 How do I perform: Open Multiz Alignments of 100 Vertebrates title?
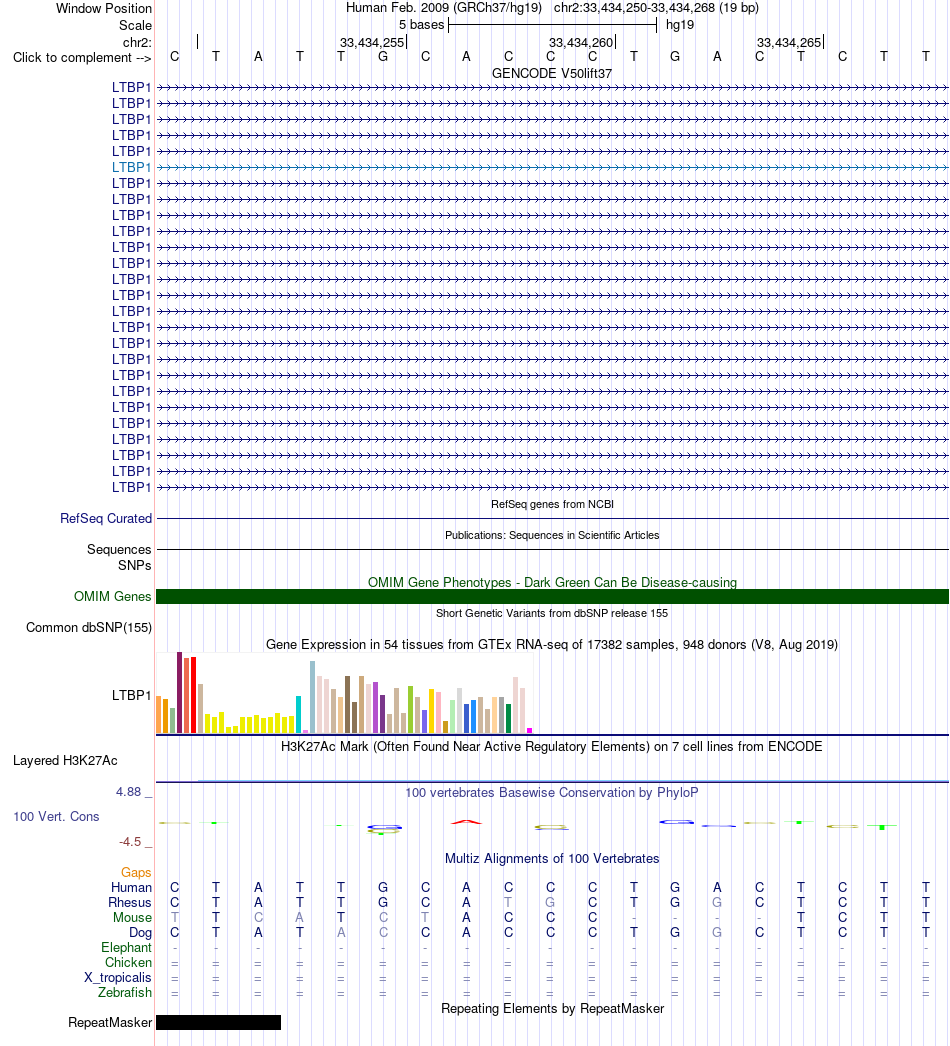tap(552, 859)
